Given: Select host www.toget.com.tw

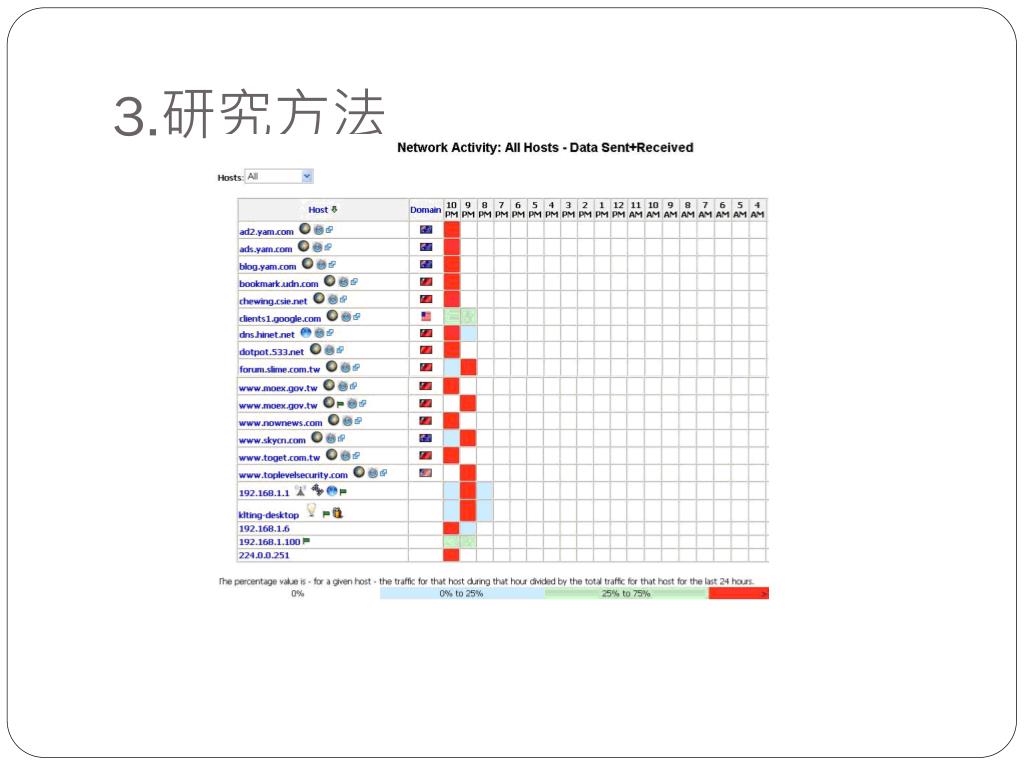Looking at the screenshot, I should (x=280, y=458).
